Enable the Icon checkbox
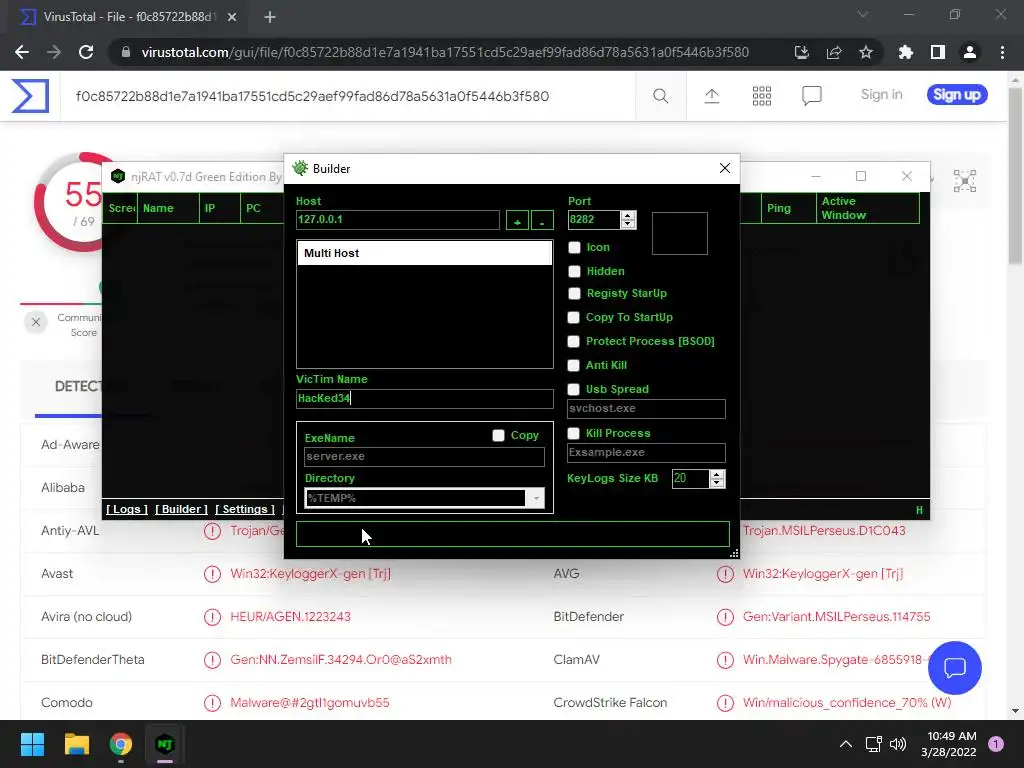The image size is (1024, 768). click(574, 248)
